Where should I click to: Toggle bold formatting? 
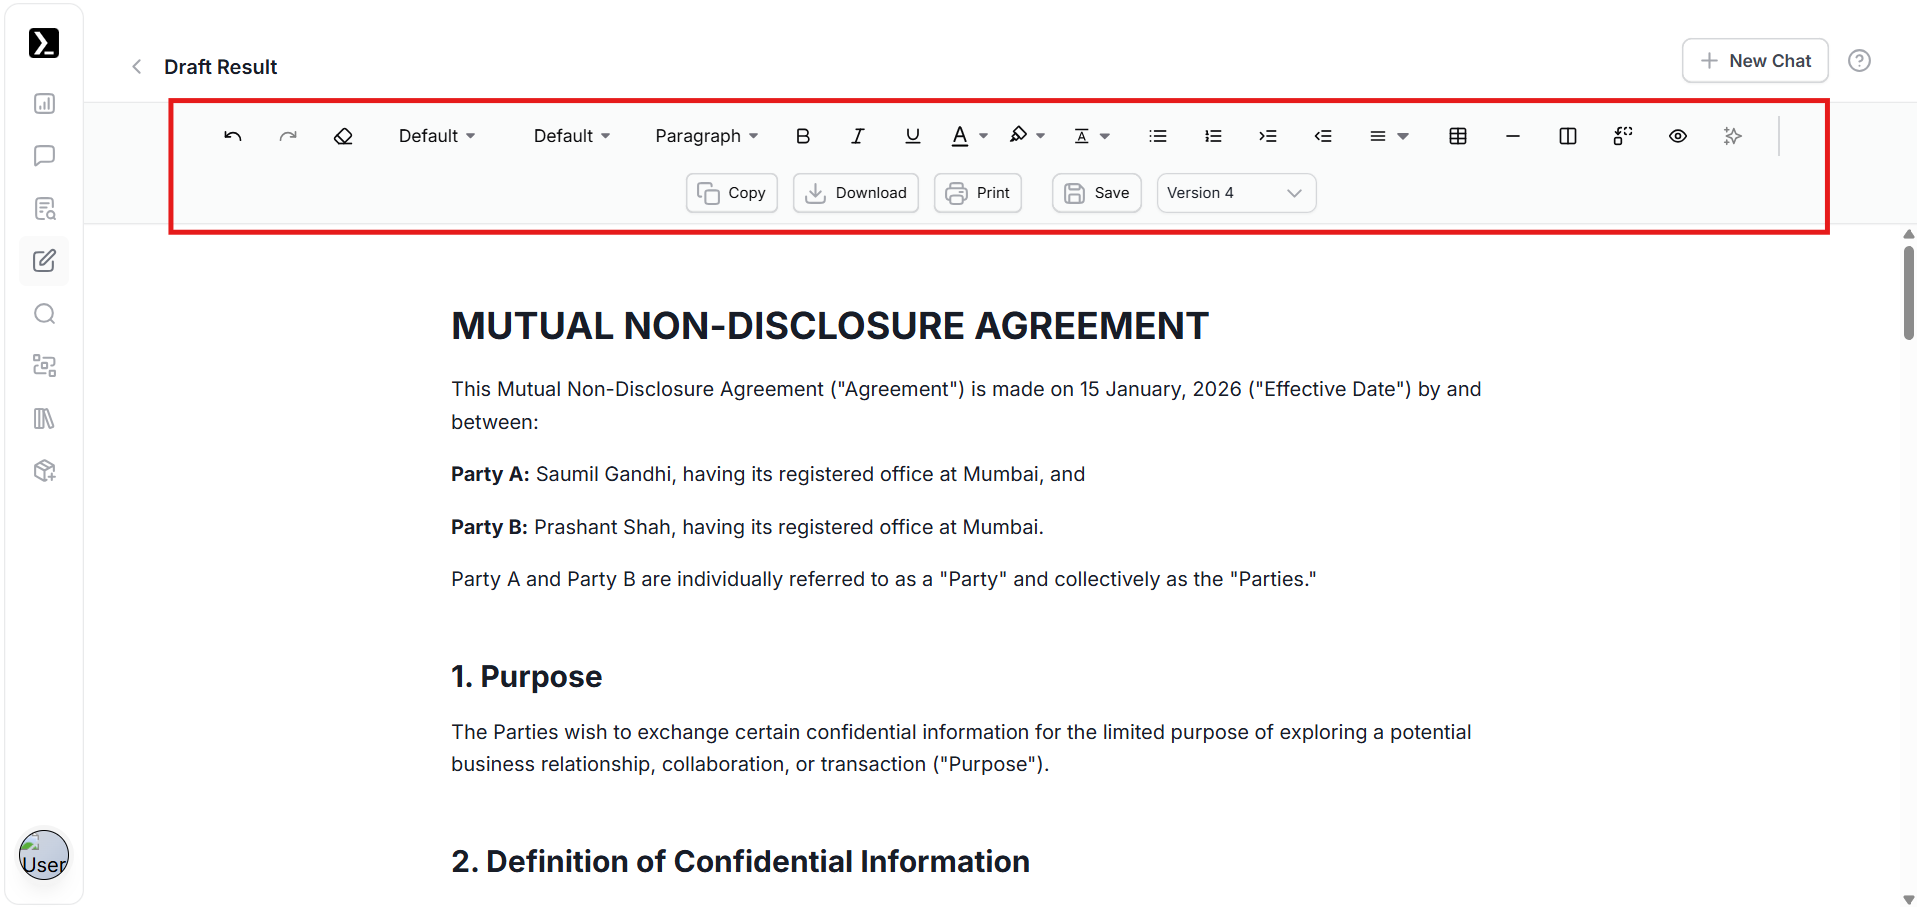[803, 136]
